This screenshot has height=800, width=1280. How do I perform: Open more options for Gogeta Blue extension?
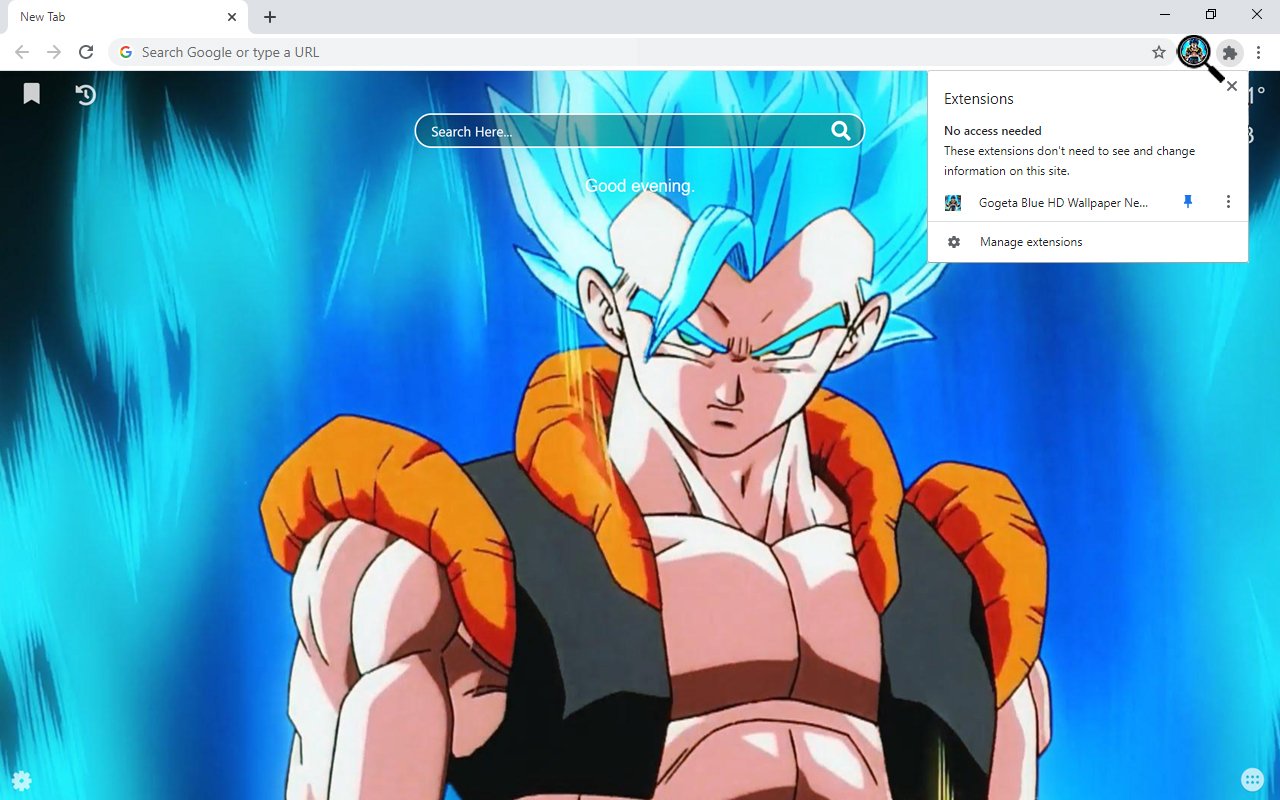point(1228,202)
